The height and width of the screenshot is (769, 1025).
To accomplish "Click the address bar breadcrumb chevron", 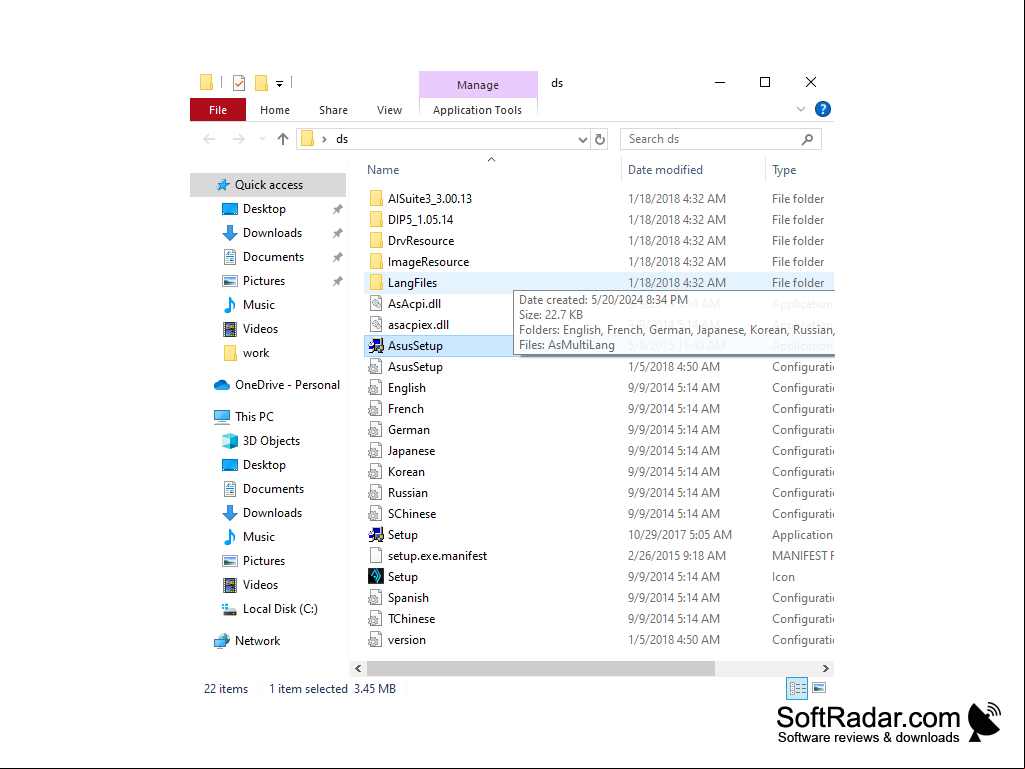I will [x=324, y=139].
